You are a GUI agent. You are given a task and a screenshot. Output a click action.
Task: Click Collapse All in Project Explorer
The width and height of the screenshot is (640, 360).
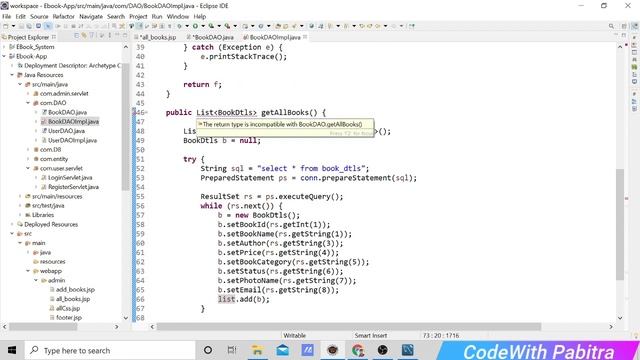pyautogui.click(x=76, y=36)
